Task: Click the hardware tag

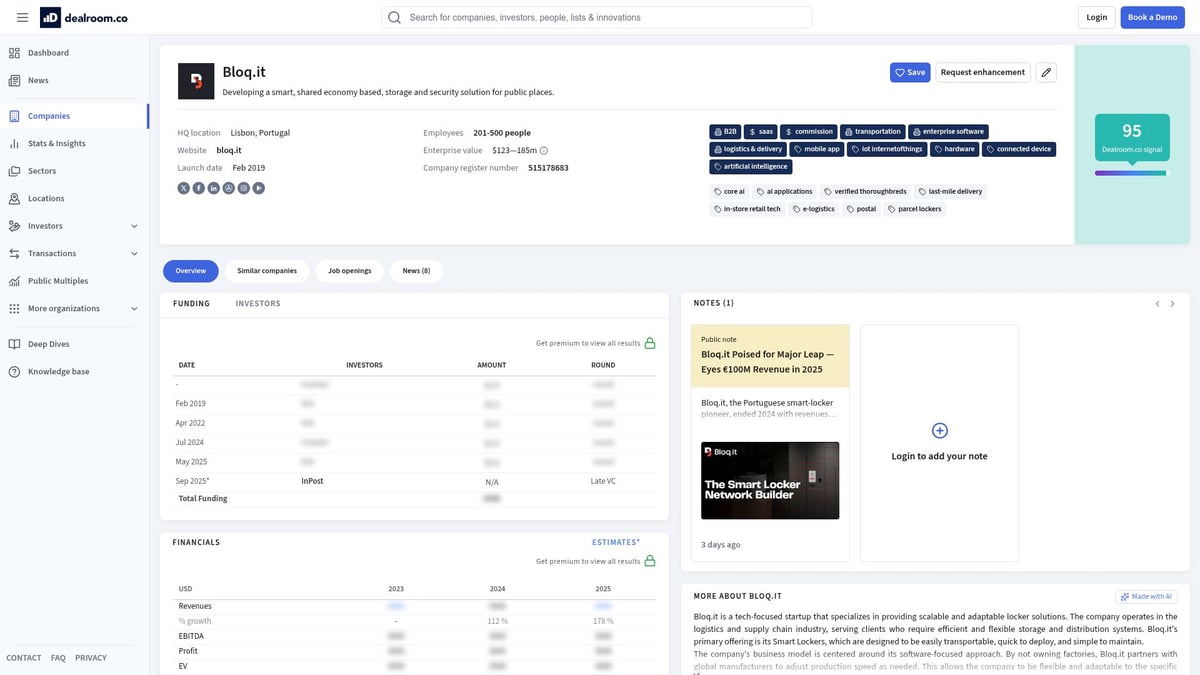Action: (954, 149)
